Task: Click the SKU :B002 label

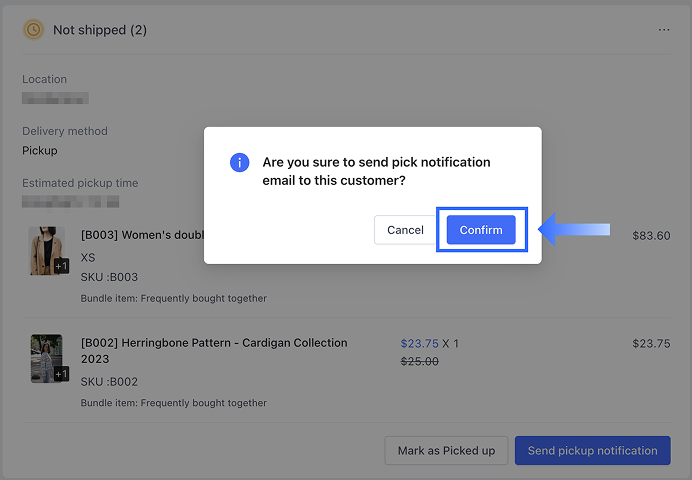Action: (109, 382)
